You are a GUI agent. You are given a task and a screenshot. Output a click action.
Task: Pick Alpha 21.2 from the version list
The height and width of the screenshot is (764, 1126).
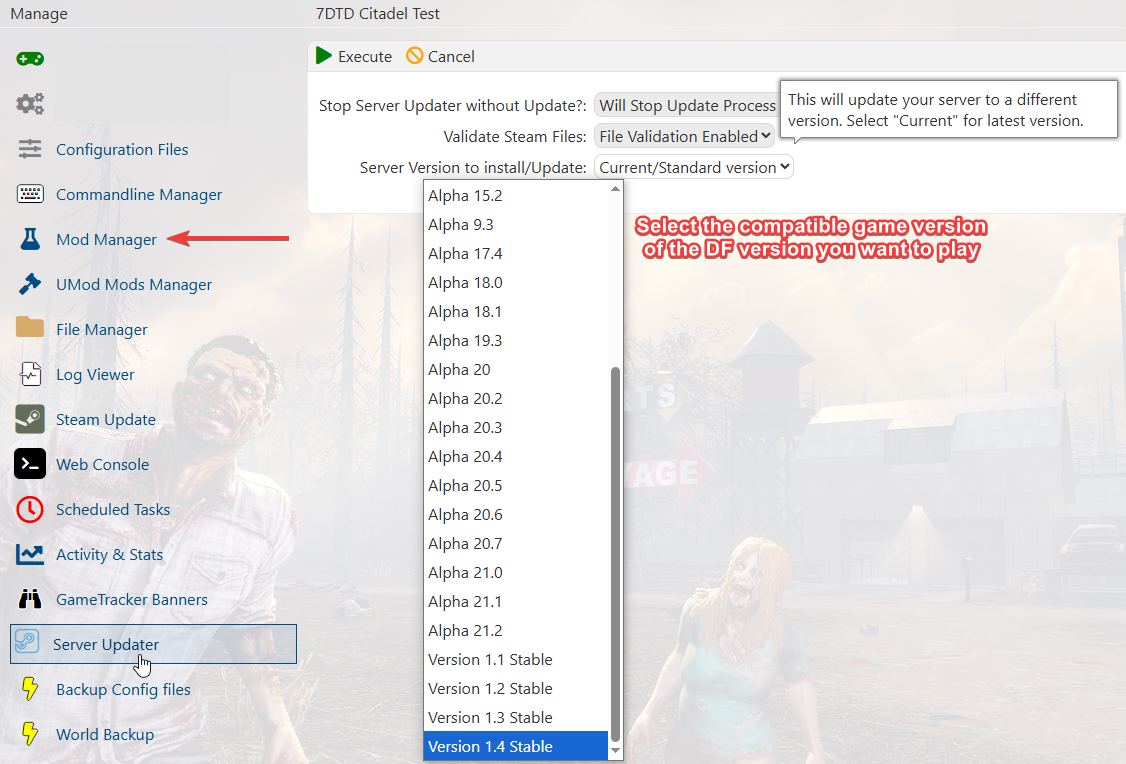pos(516,630)
